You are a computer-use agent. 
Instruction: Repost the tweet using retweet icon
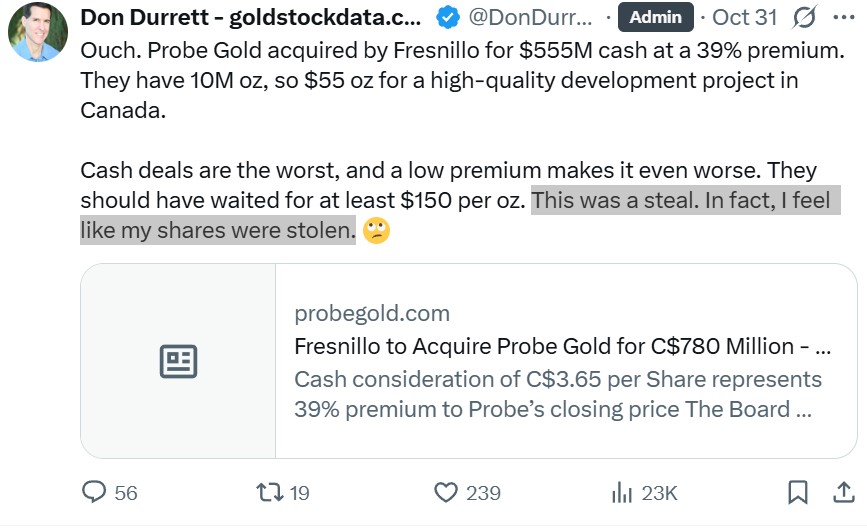point(270,492)
